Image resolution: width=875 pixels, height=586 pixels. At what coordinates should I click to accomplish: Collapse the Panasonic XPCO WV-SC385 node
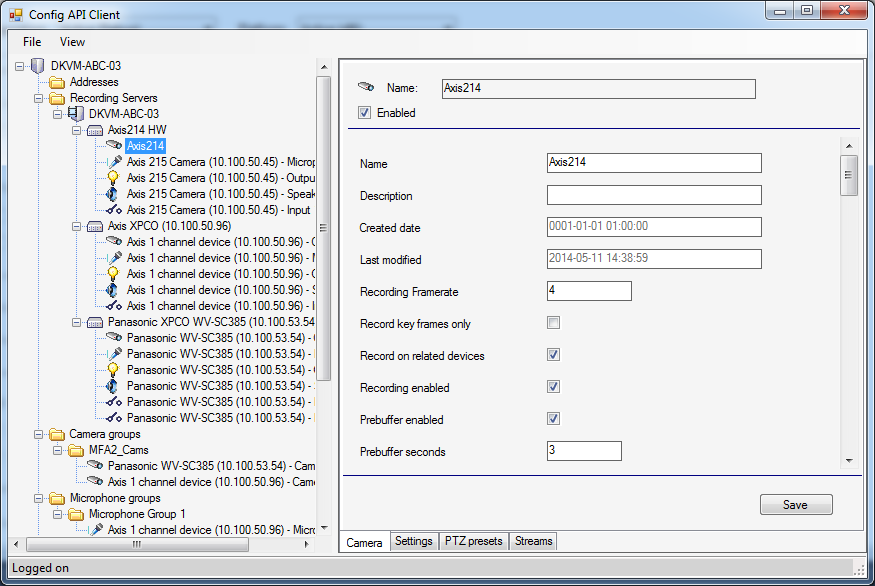click(76, 323)
